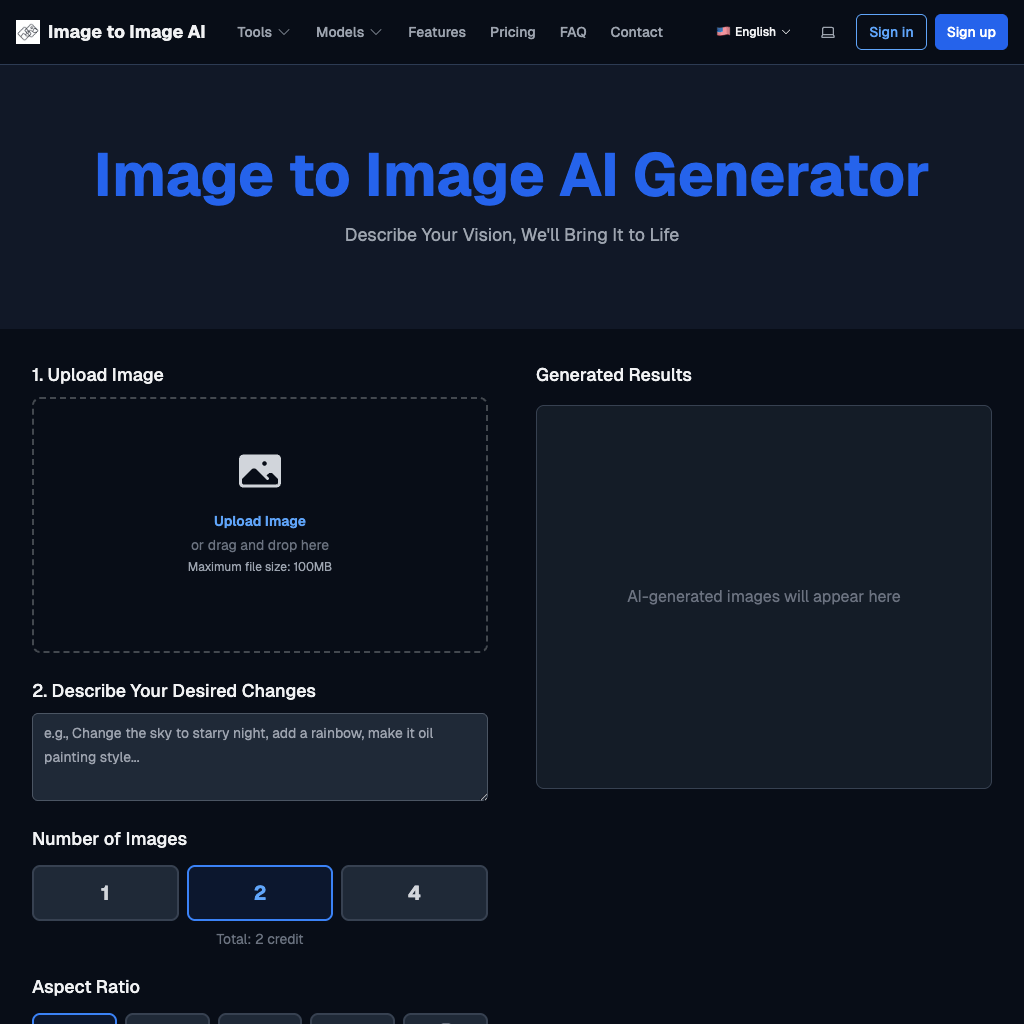Click the Image to Image AI logo icon
Viewport: 1024px width, 1024px height.
27,31
